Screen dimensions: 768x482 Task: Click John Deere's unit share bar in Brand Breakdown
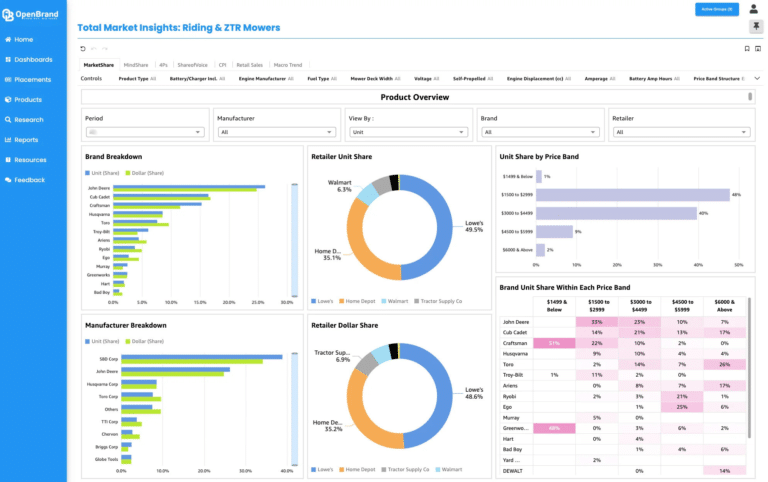[x=189, y=186]
